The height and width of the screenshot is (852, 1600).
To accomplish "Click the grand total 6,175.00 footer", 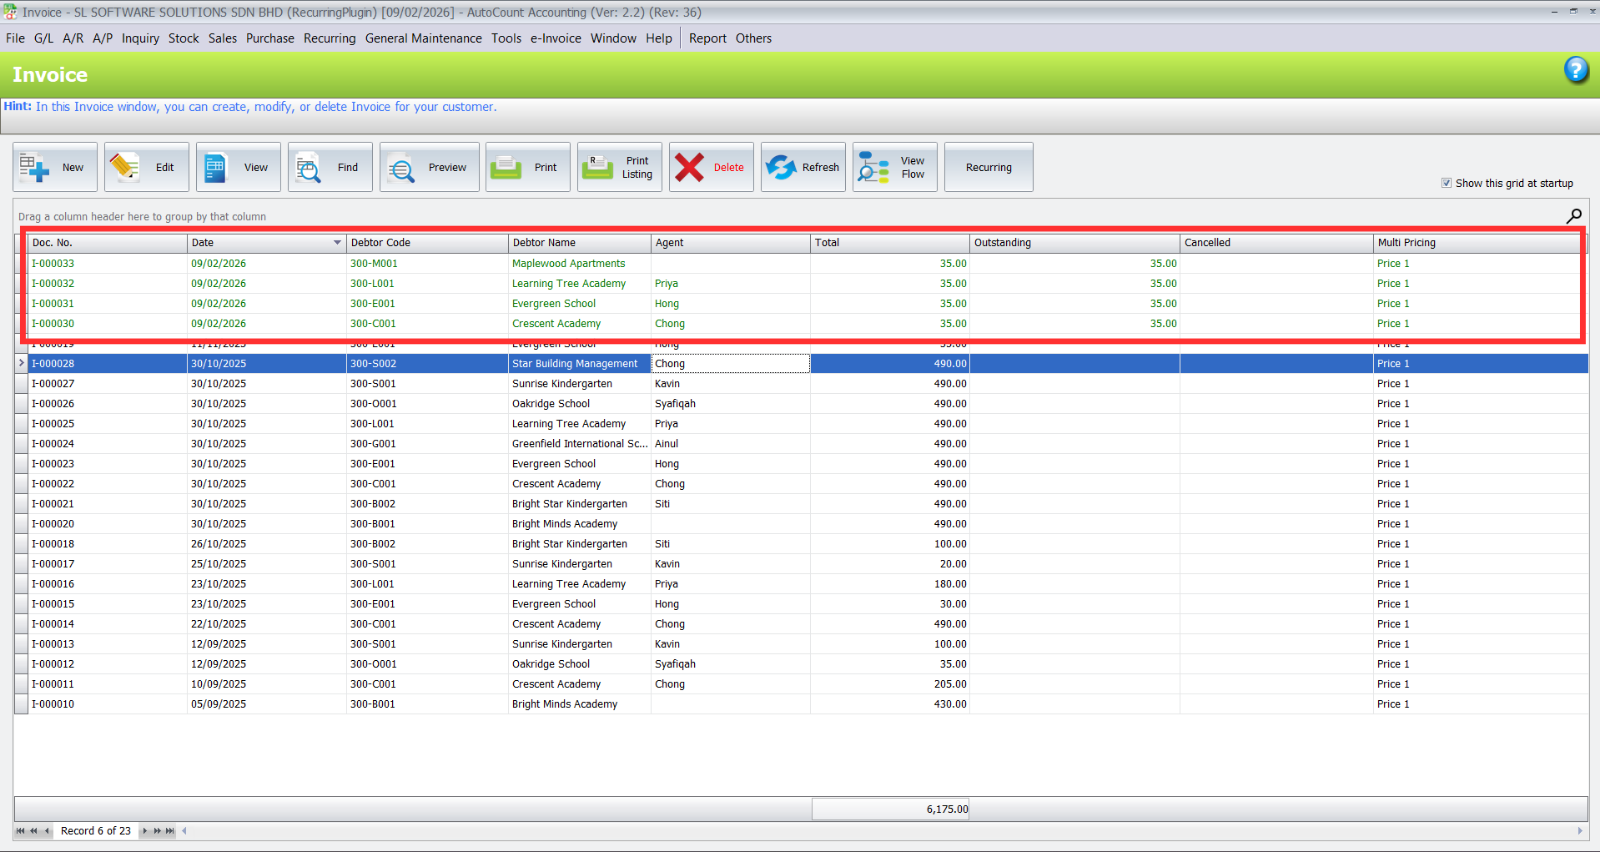I will [890, 809].
